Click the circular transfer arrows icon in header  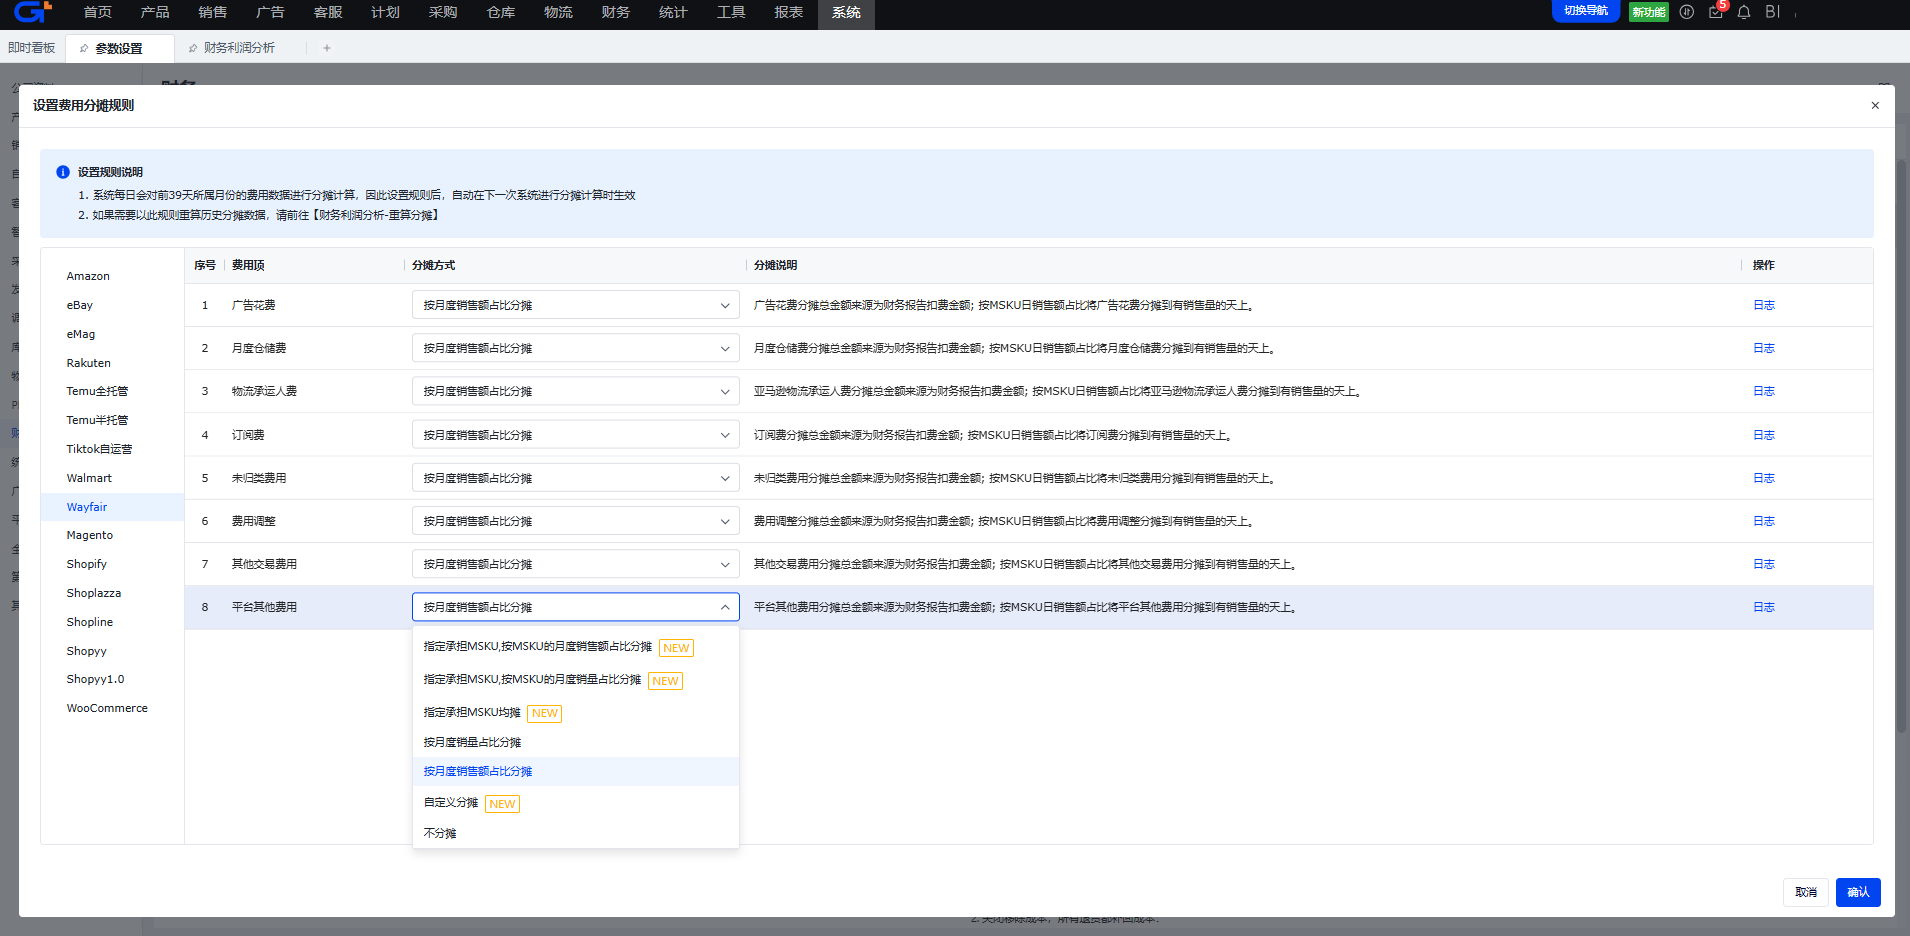(1687, 12)
